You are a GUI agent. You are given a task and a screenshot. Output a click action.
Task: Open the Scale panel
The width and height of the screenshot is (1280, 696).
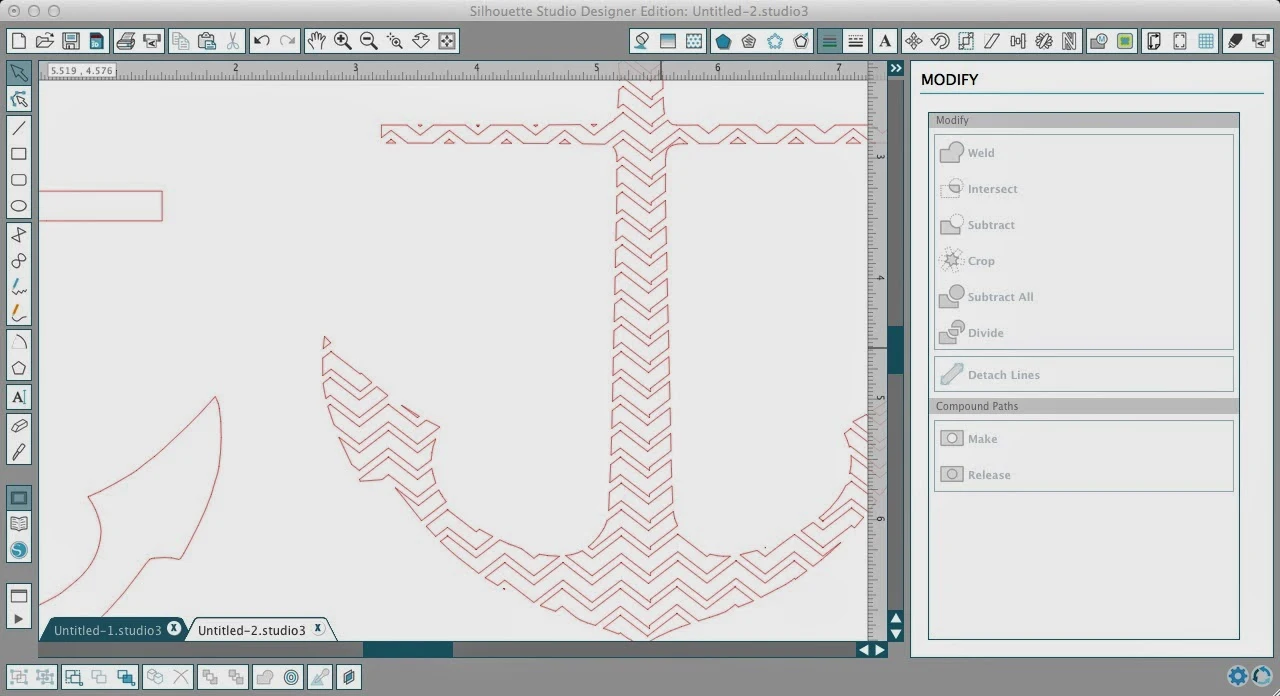(x=967, y=41)
